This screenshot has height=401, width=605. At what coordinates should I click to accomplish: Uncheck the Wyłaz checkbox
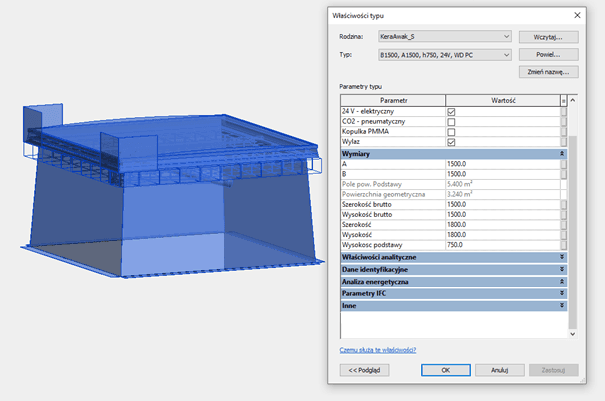(x=451, y=143)
